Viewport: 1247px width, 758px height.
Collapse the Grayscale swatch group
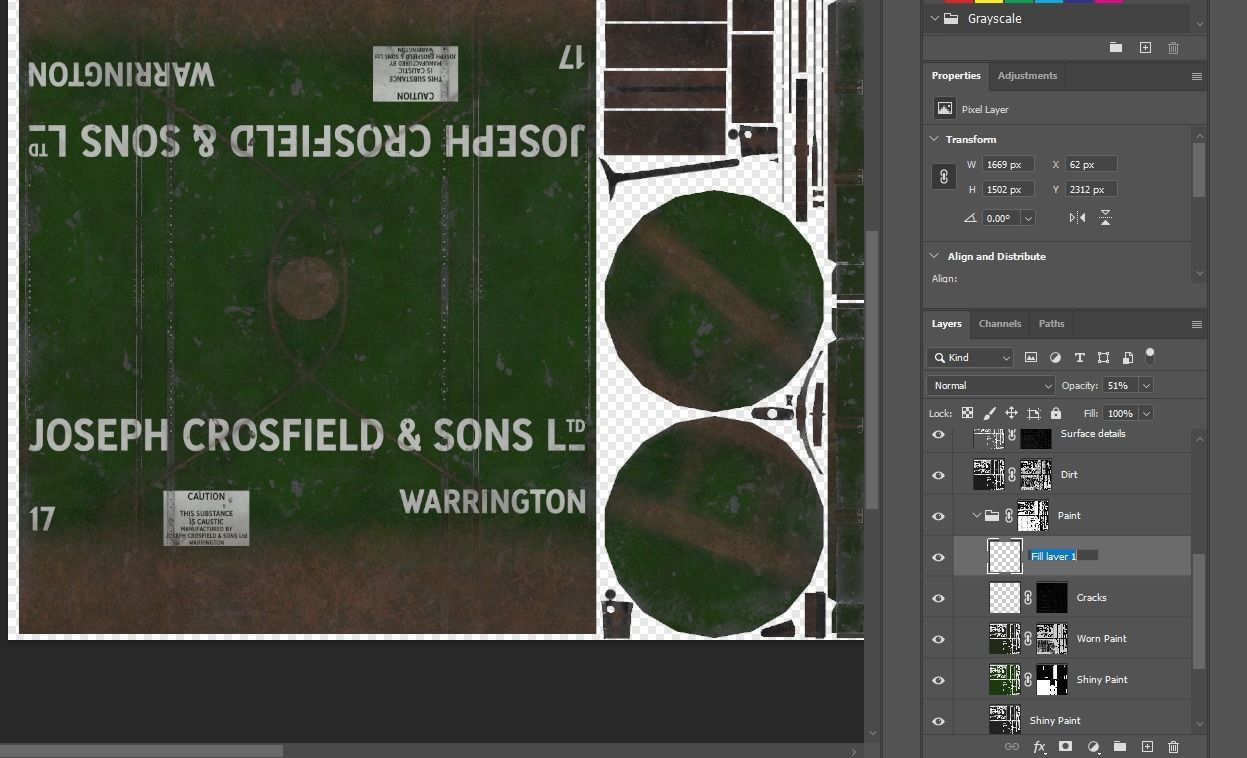coord(935,19)
